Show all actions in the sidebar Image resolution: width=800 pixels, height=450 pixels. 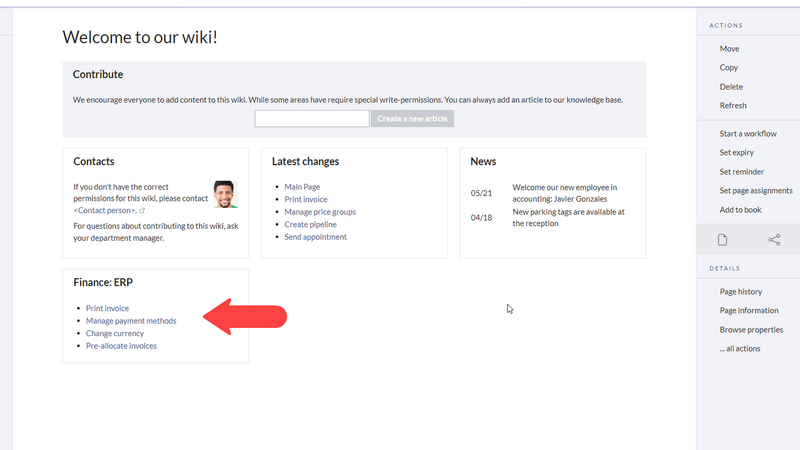[x=740, y=348]
